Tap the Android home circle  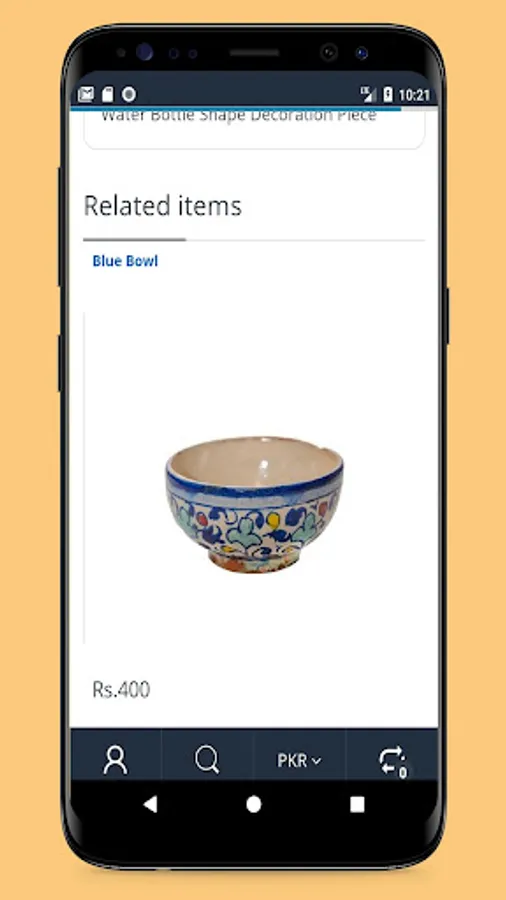[x=254, y=804]
